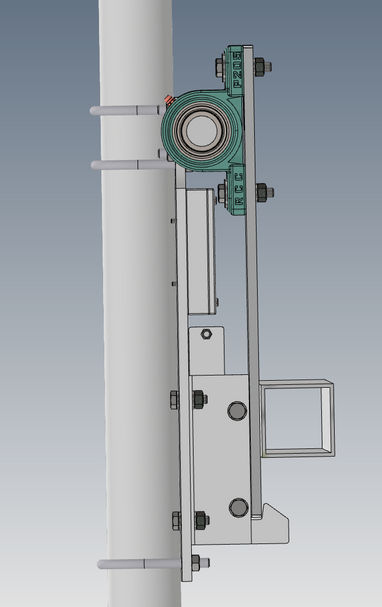Select the upper black nut on the mounting block

point(199,400)
